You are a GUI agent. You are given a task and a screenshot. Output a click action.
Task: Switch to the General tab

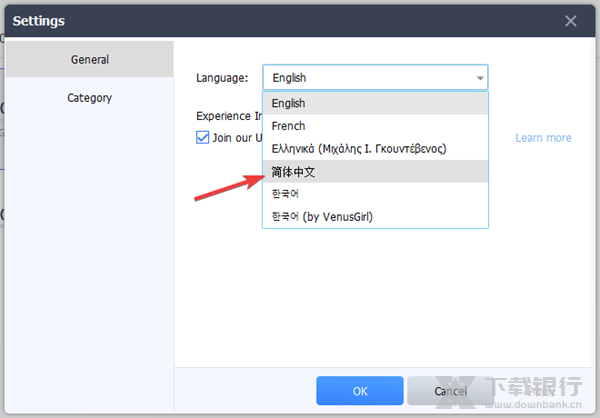[90, 59]
